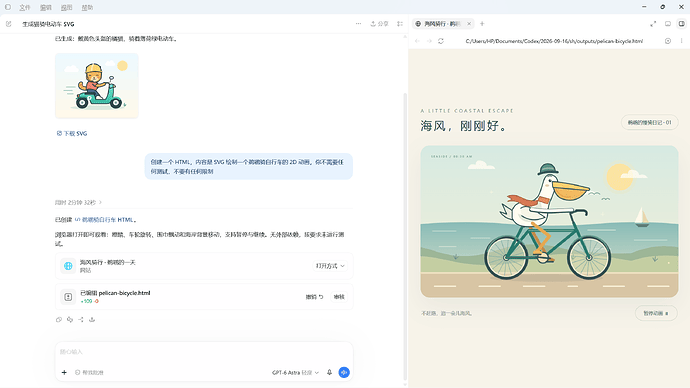Click the pelican bicycle animation canvas
This screenshot has width=690, height=388.
point(549,221)
